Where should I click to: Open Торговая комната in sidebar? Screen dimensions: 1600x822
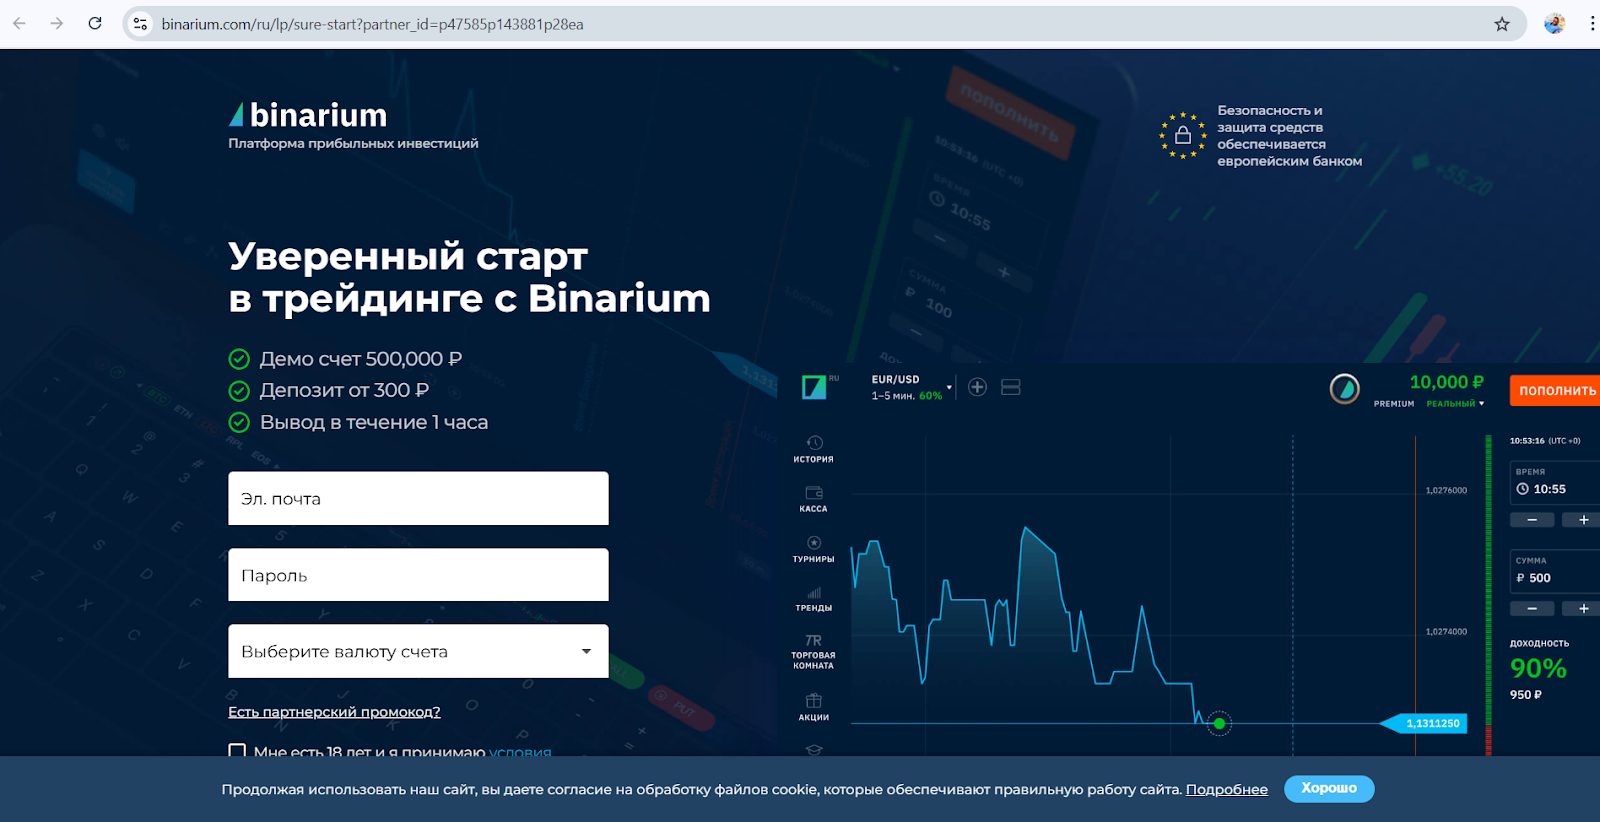pyautogui.click(x=814, y=651)
